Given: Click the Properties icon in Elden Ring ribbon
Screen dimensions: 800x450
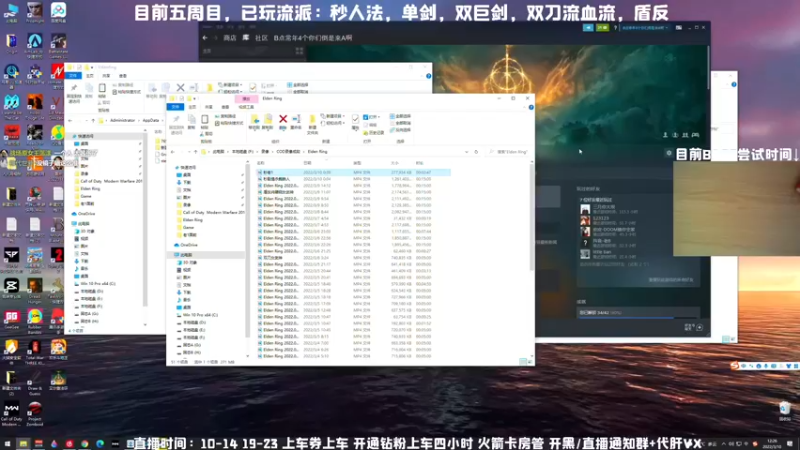Looking at the screenshot, I should pyautogui.click(x=355, y=119).
